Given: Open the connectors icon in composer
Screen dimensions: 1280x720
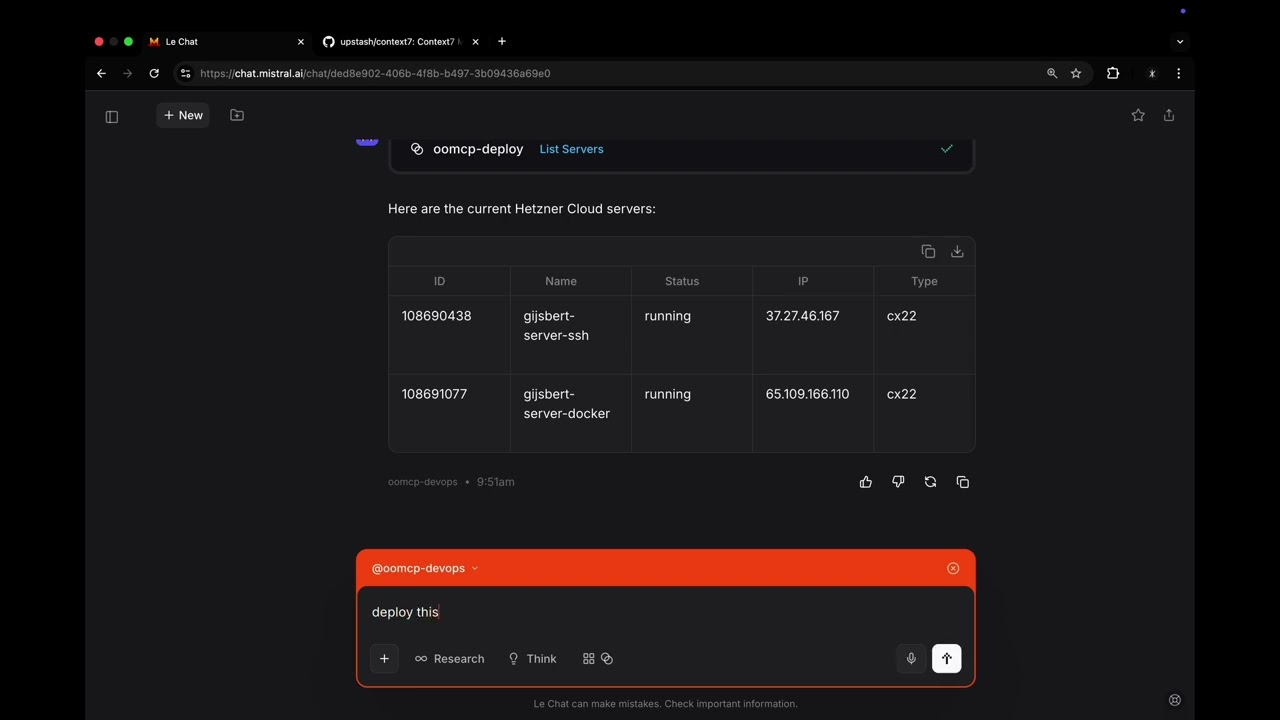Looking at the screenshot, I should pyautogui.click(x=607, y=659).
